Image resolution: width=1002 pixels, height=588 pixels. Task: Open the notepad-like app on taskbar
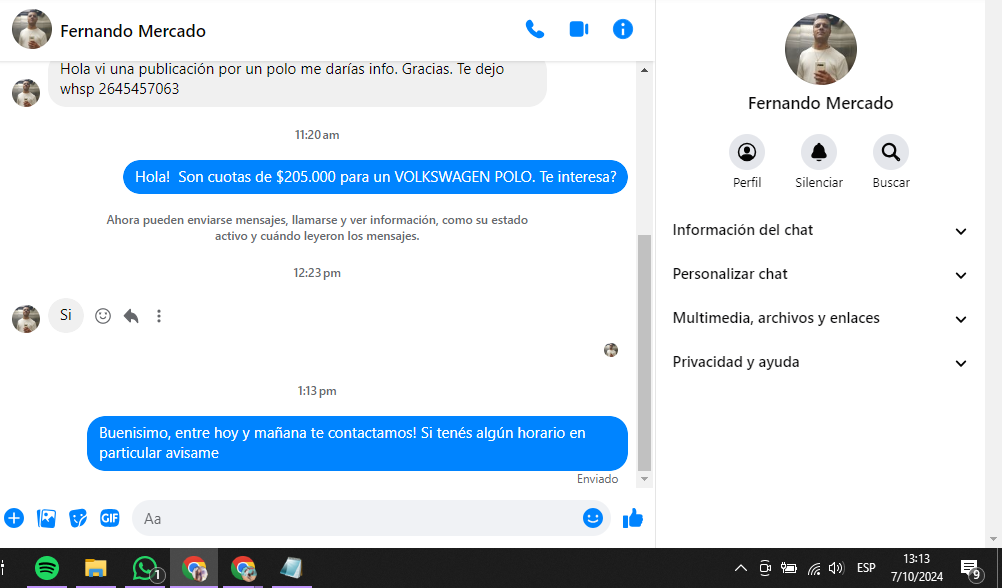(x=291, y=568)
